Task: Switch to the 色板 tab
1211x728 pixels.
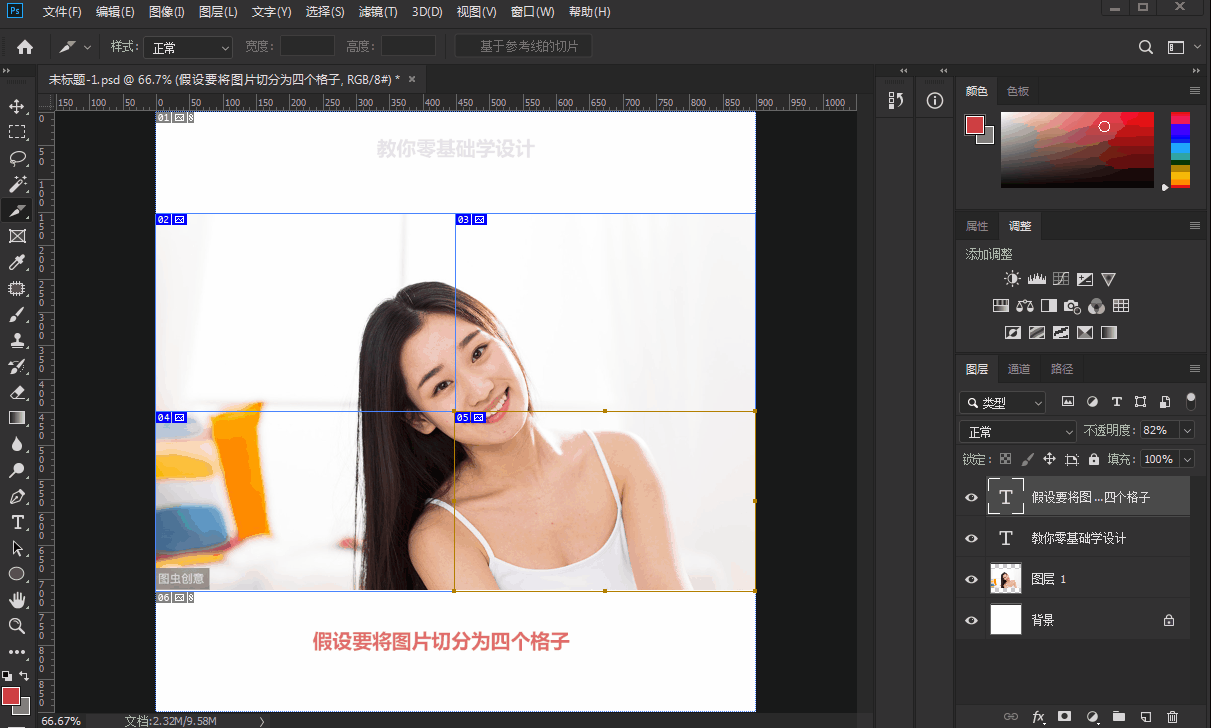Action: [1018, 91]
